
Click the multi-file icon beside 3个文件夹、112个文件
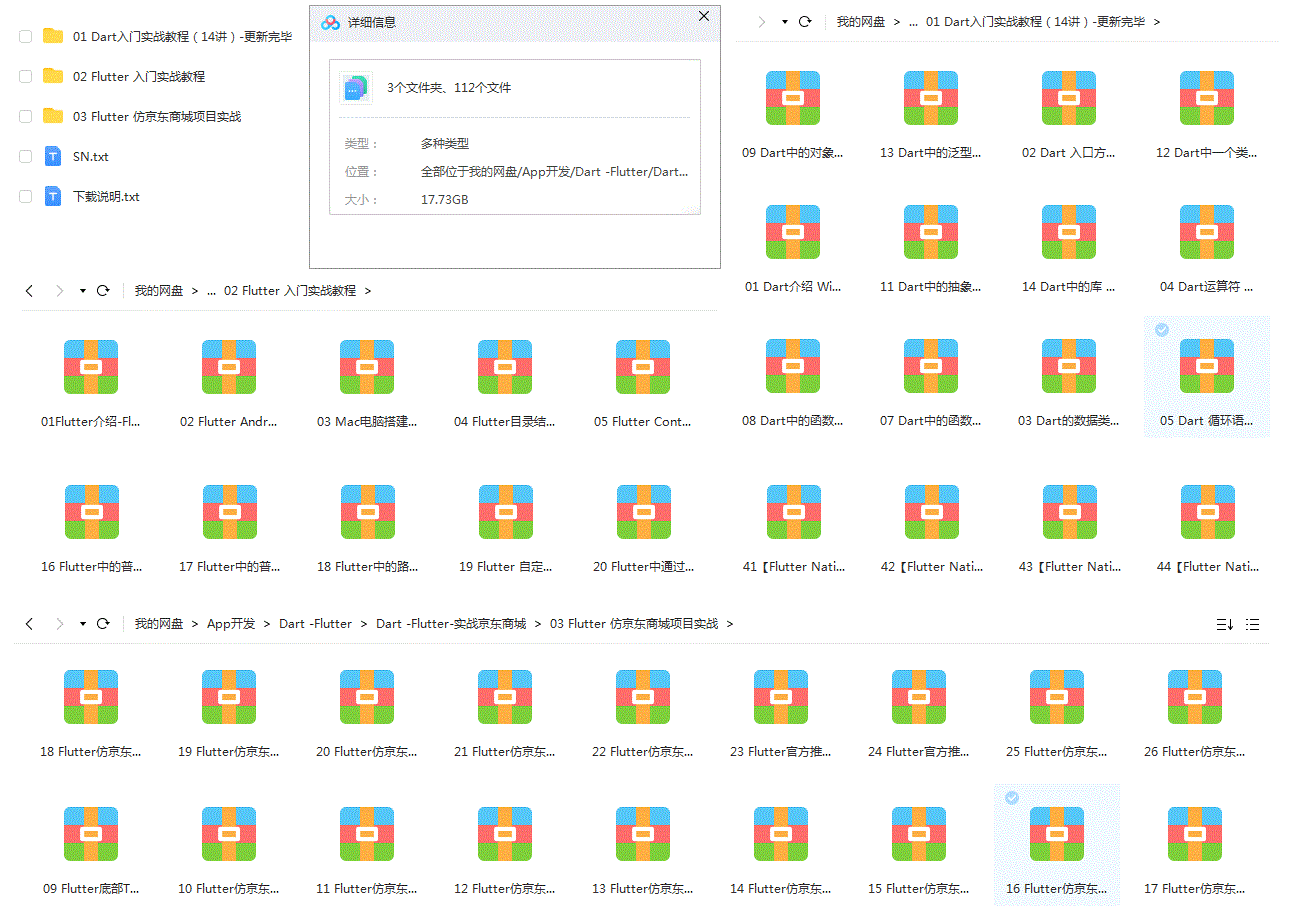[x=355, y=88]
